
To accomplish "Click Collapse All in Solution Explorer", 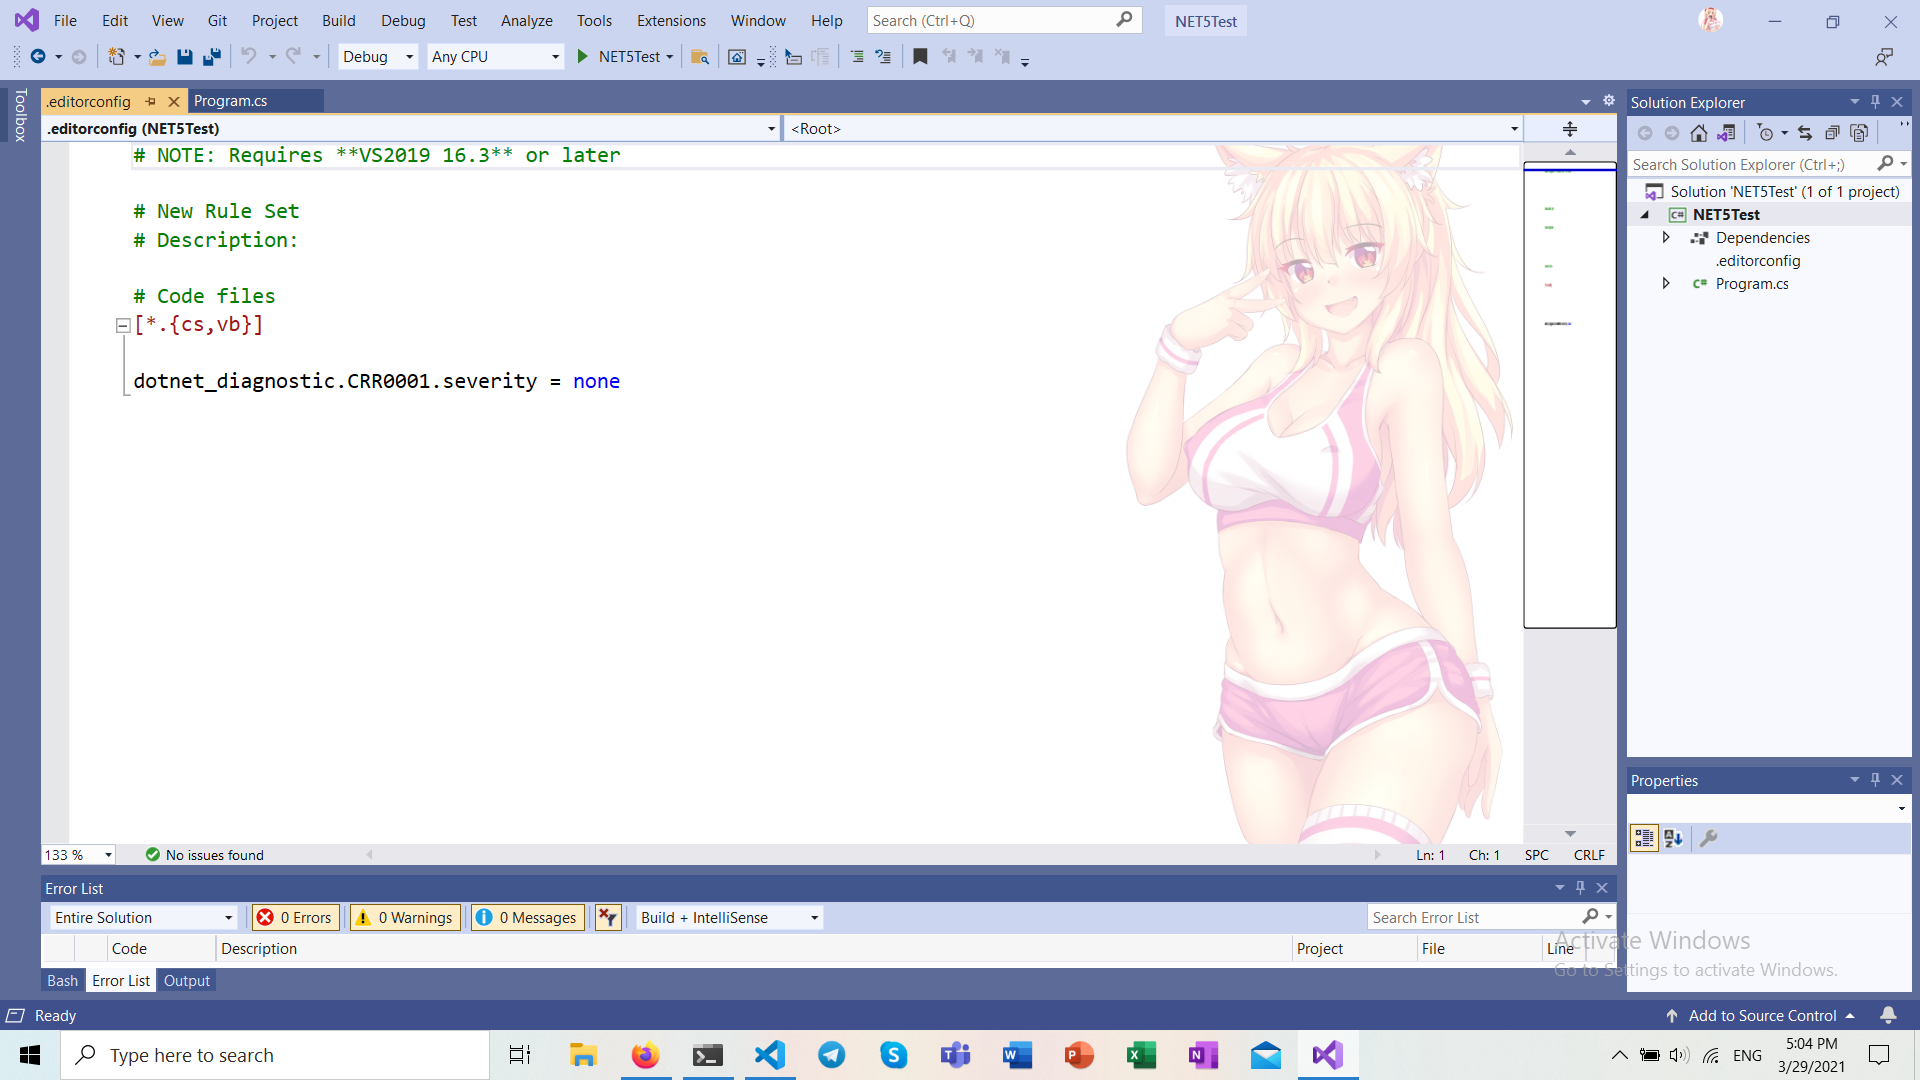I will (x=1832, y=133).
